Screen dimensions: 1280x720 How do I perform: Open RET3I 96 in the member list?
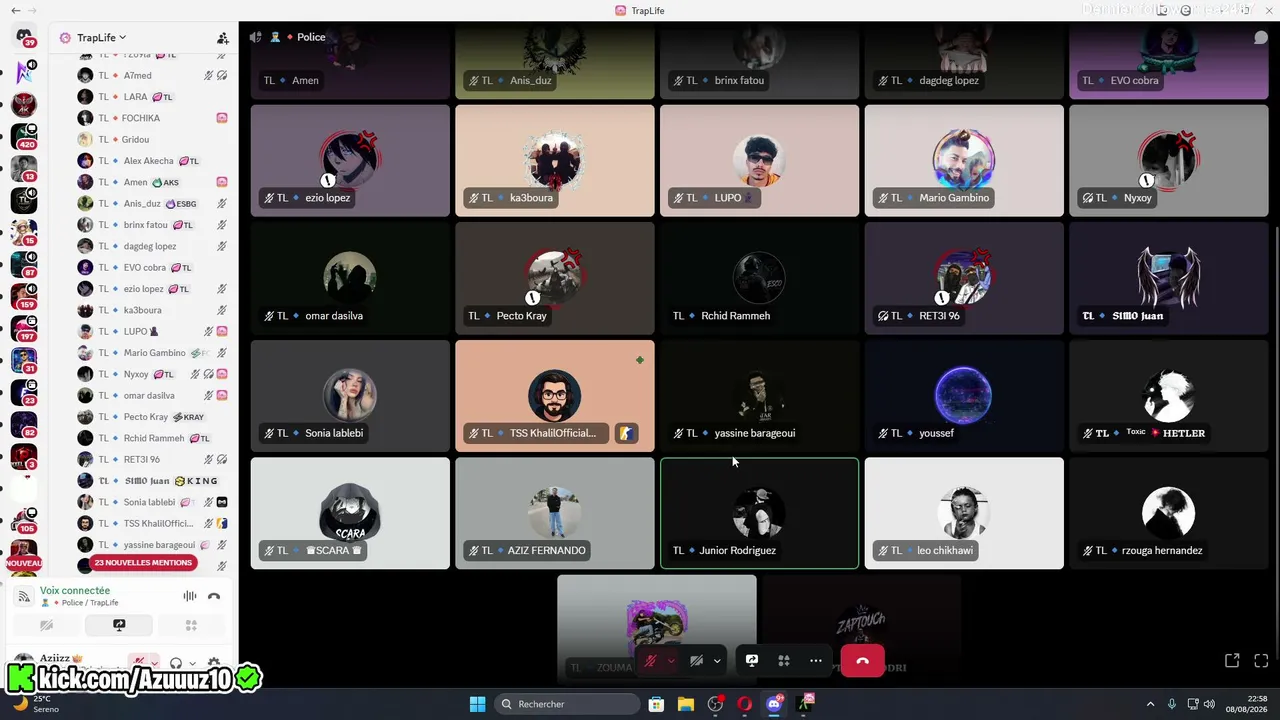153,459
